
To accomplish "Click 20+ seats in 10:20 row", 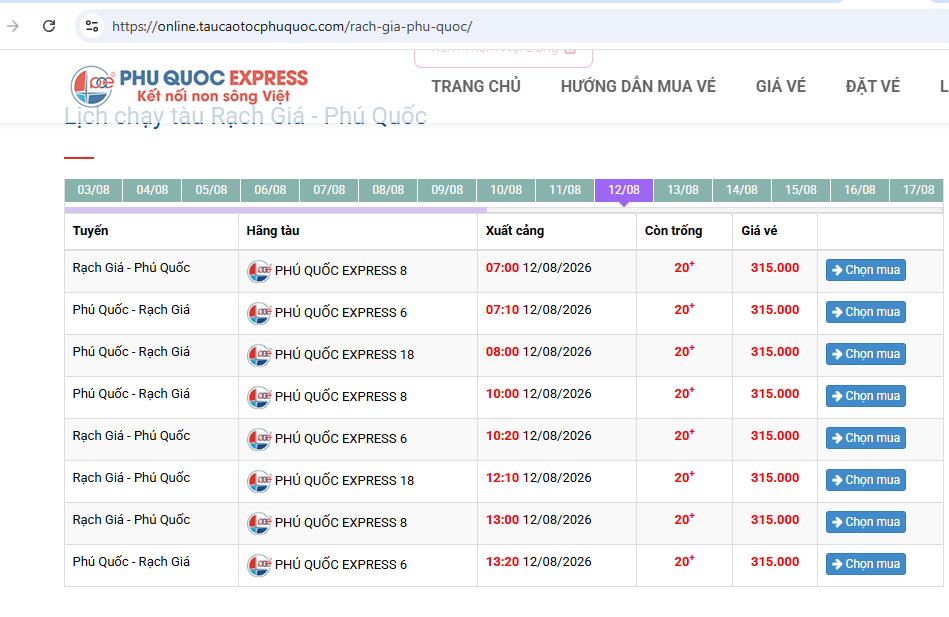I will [x=684, y=435].
